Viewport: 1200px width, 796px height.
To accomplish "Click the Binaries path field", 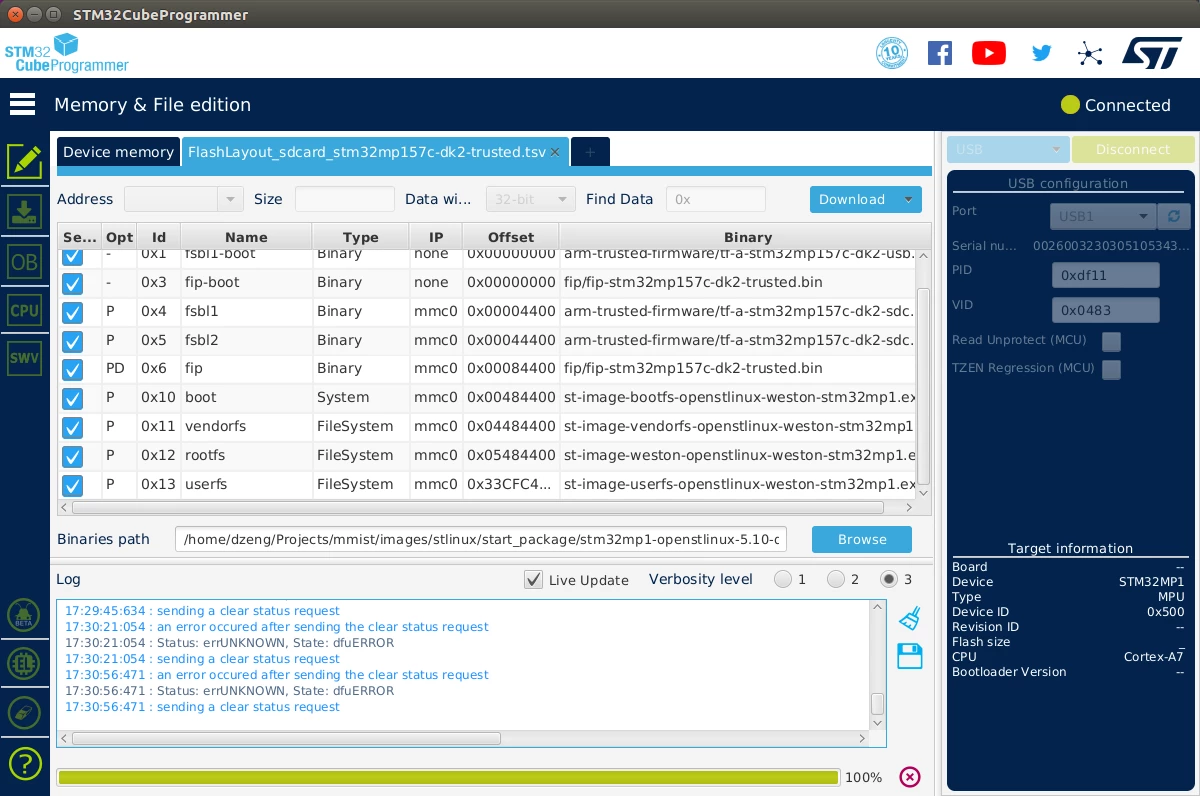I will [x=481, y=539].
